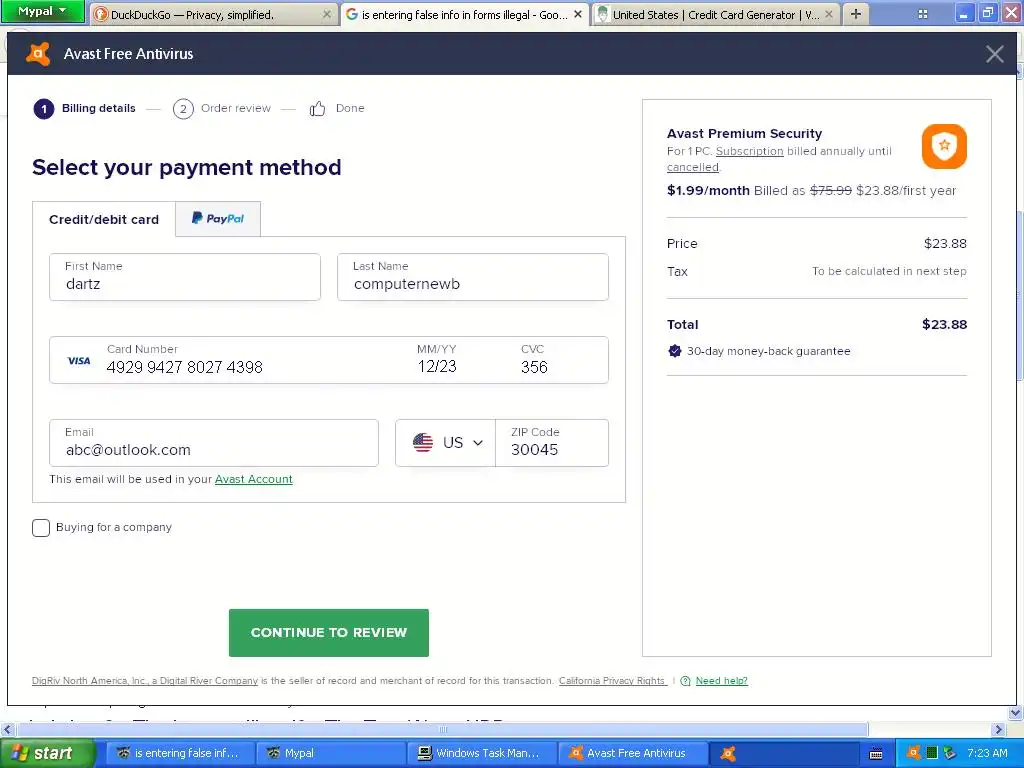Switch to Mypal taskbar button

330,753
